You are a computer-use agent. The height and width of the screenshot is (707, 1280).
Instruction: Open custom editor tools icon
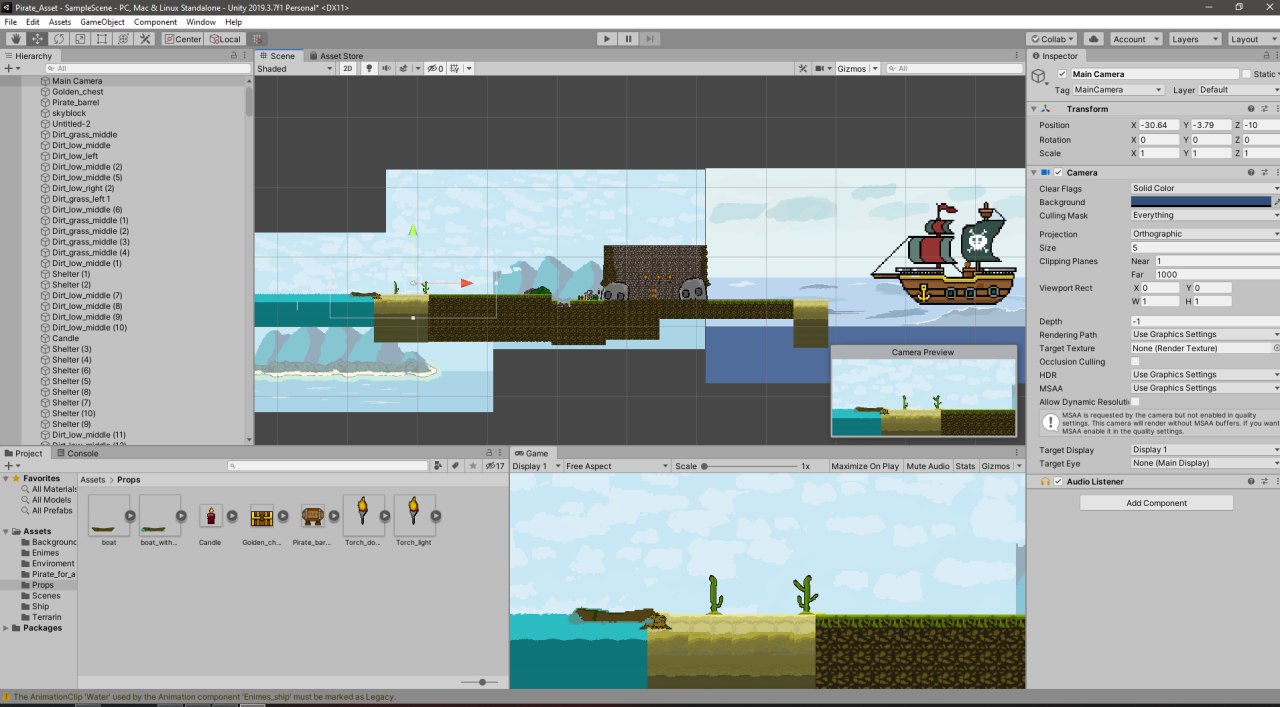[x=145, y=39]
